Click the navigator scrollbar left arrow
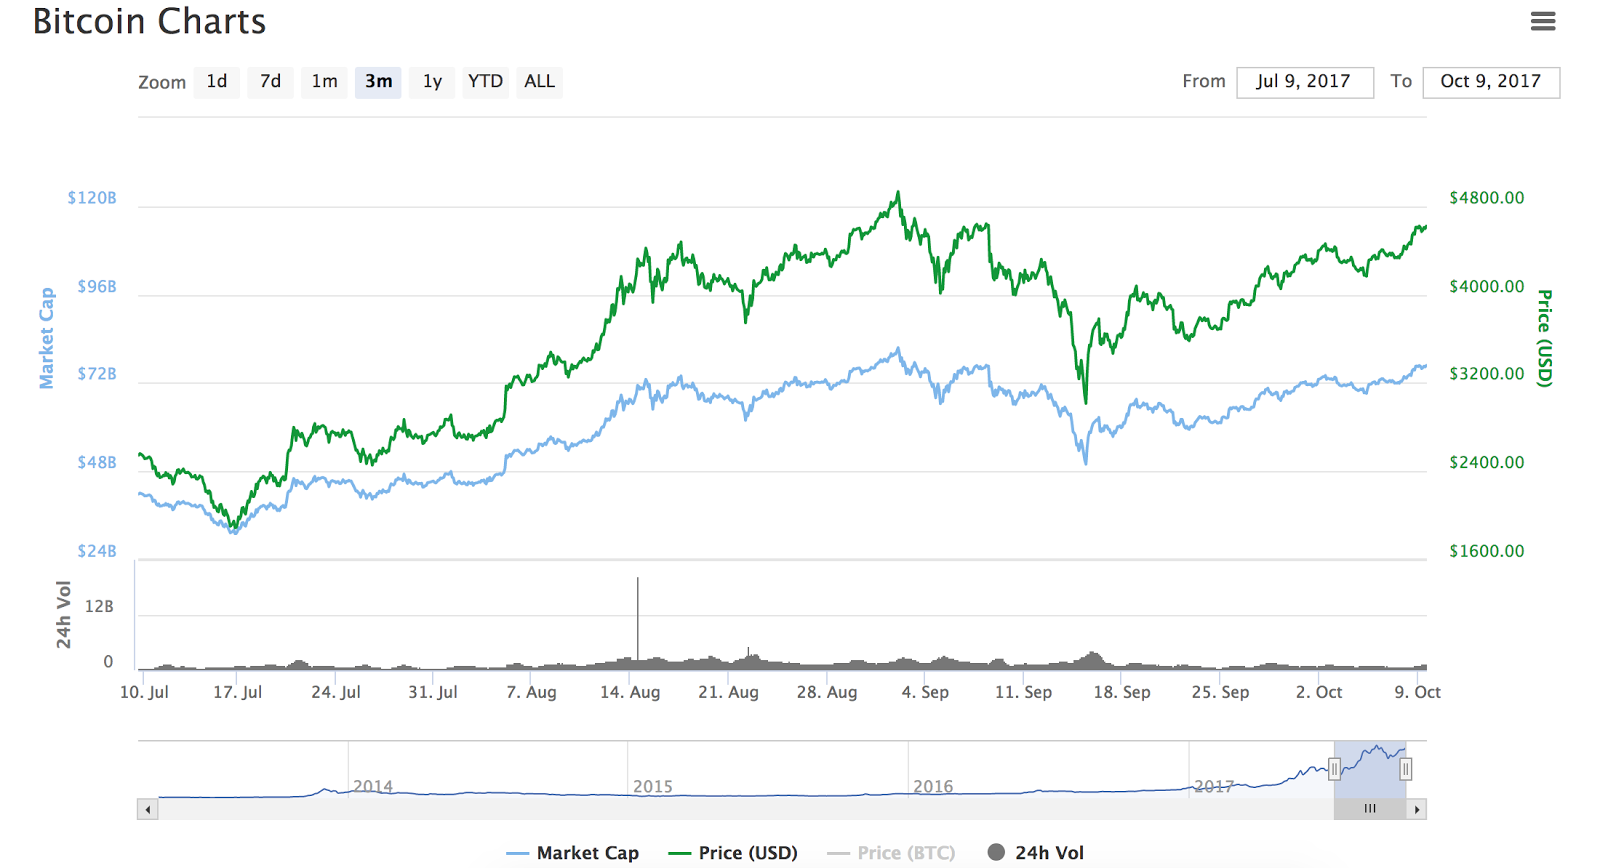This screenshot has width=1600, height=868. [x=148, y=809]
